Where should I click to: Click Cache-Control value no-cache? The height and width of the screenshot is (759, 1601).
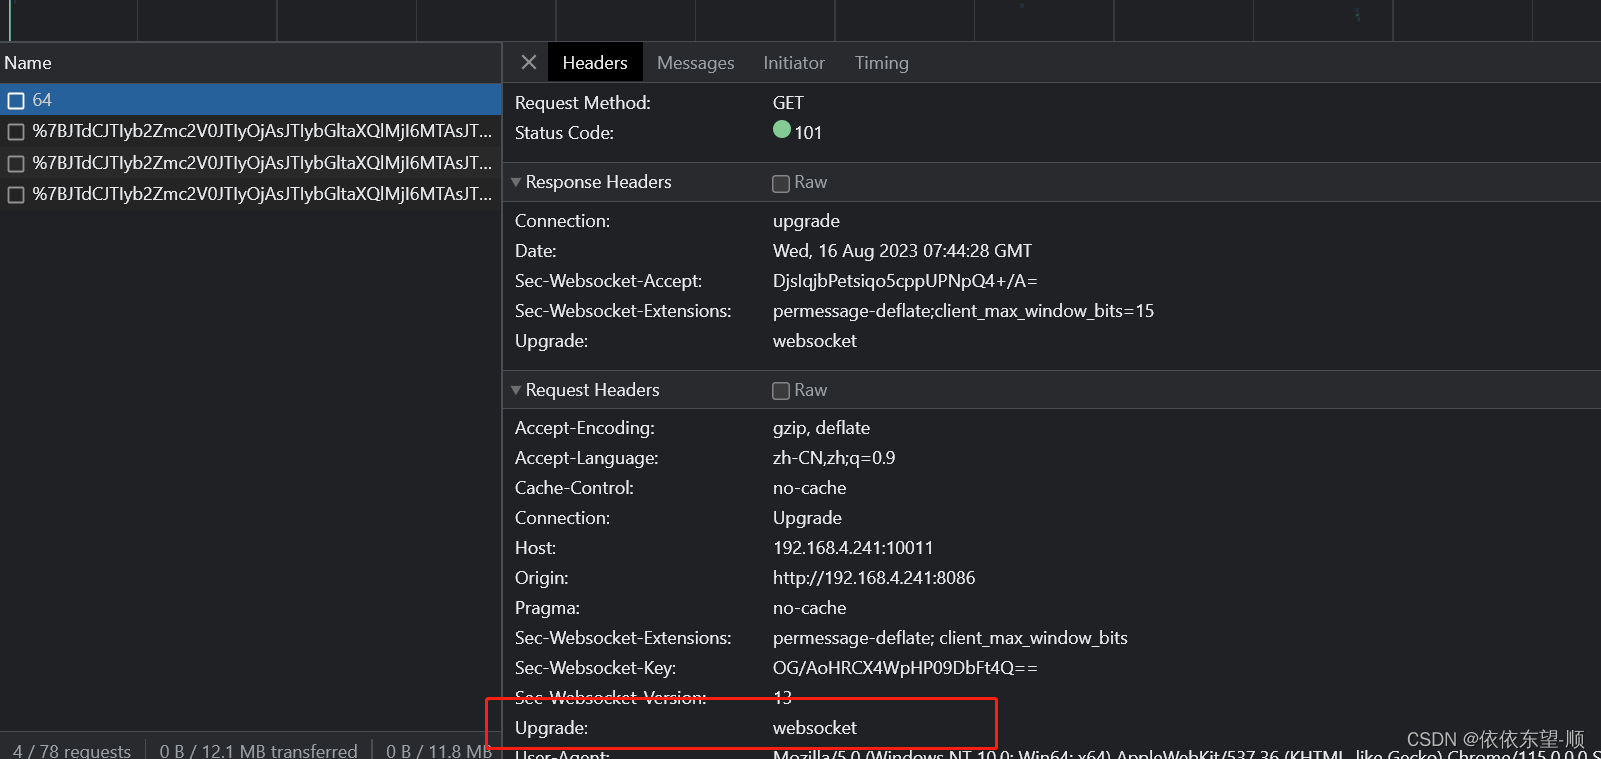click(x=809, y=488)
